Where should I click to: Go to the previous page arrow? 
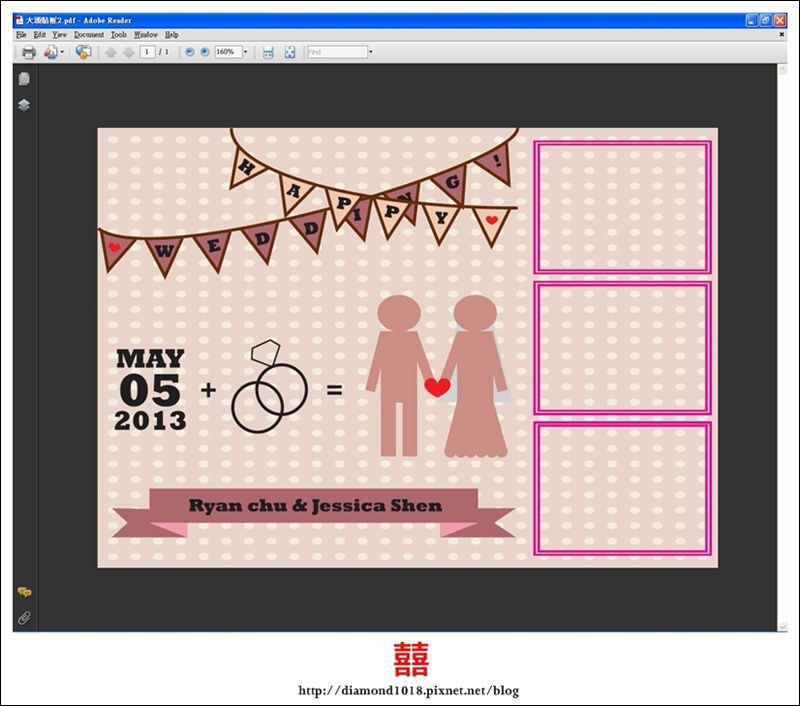(110, 52)
